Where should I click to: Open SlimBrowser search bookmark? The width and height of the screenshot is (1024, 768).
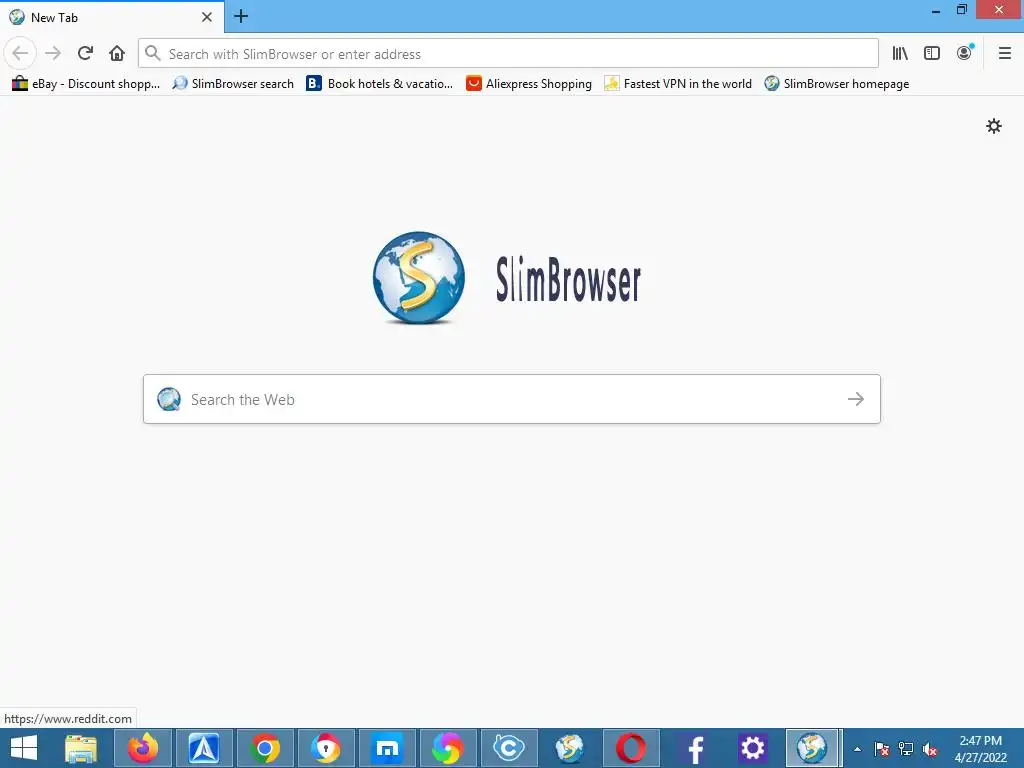coord(233,84)
